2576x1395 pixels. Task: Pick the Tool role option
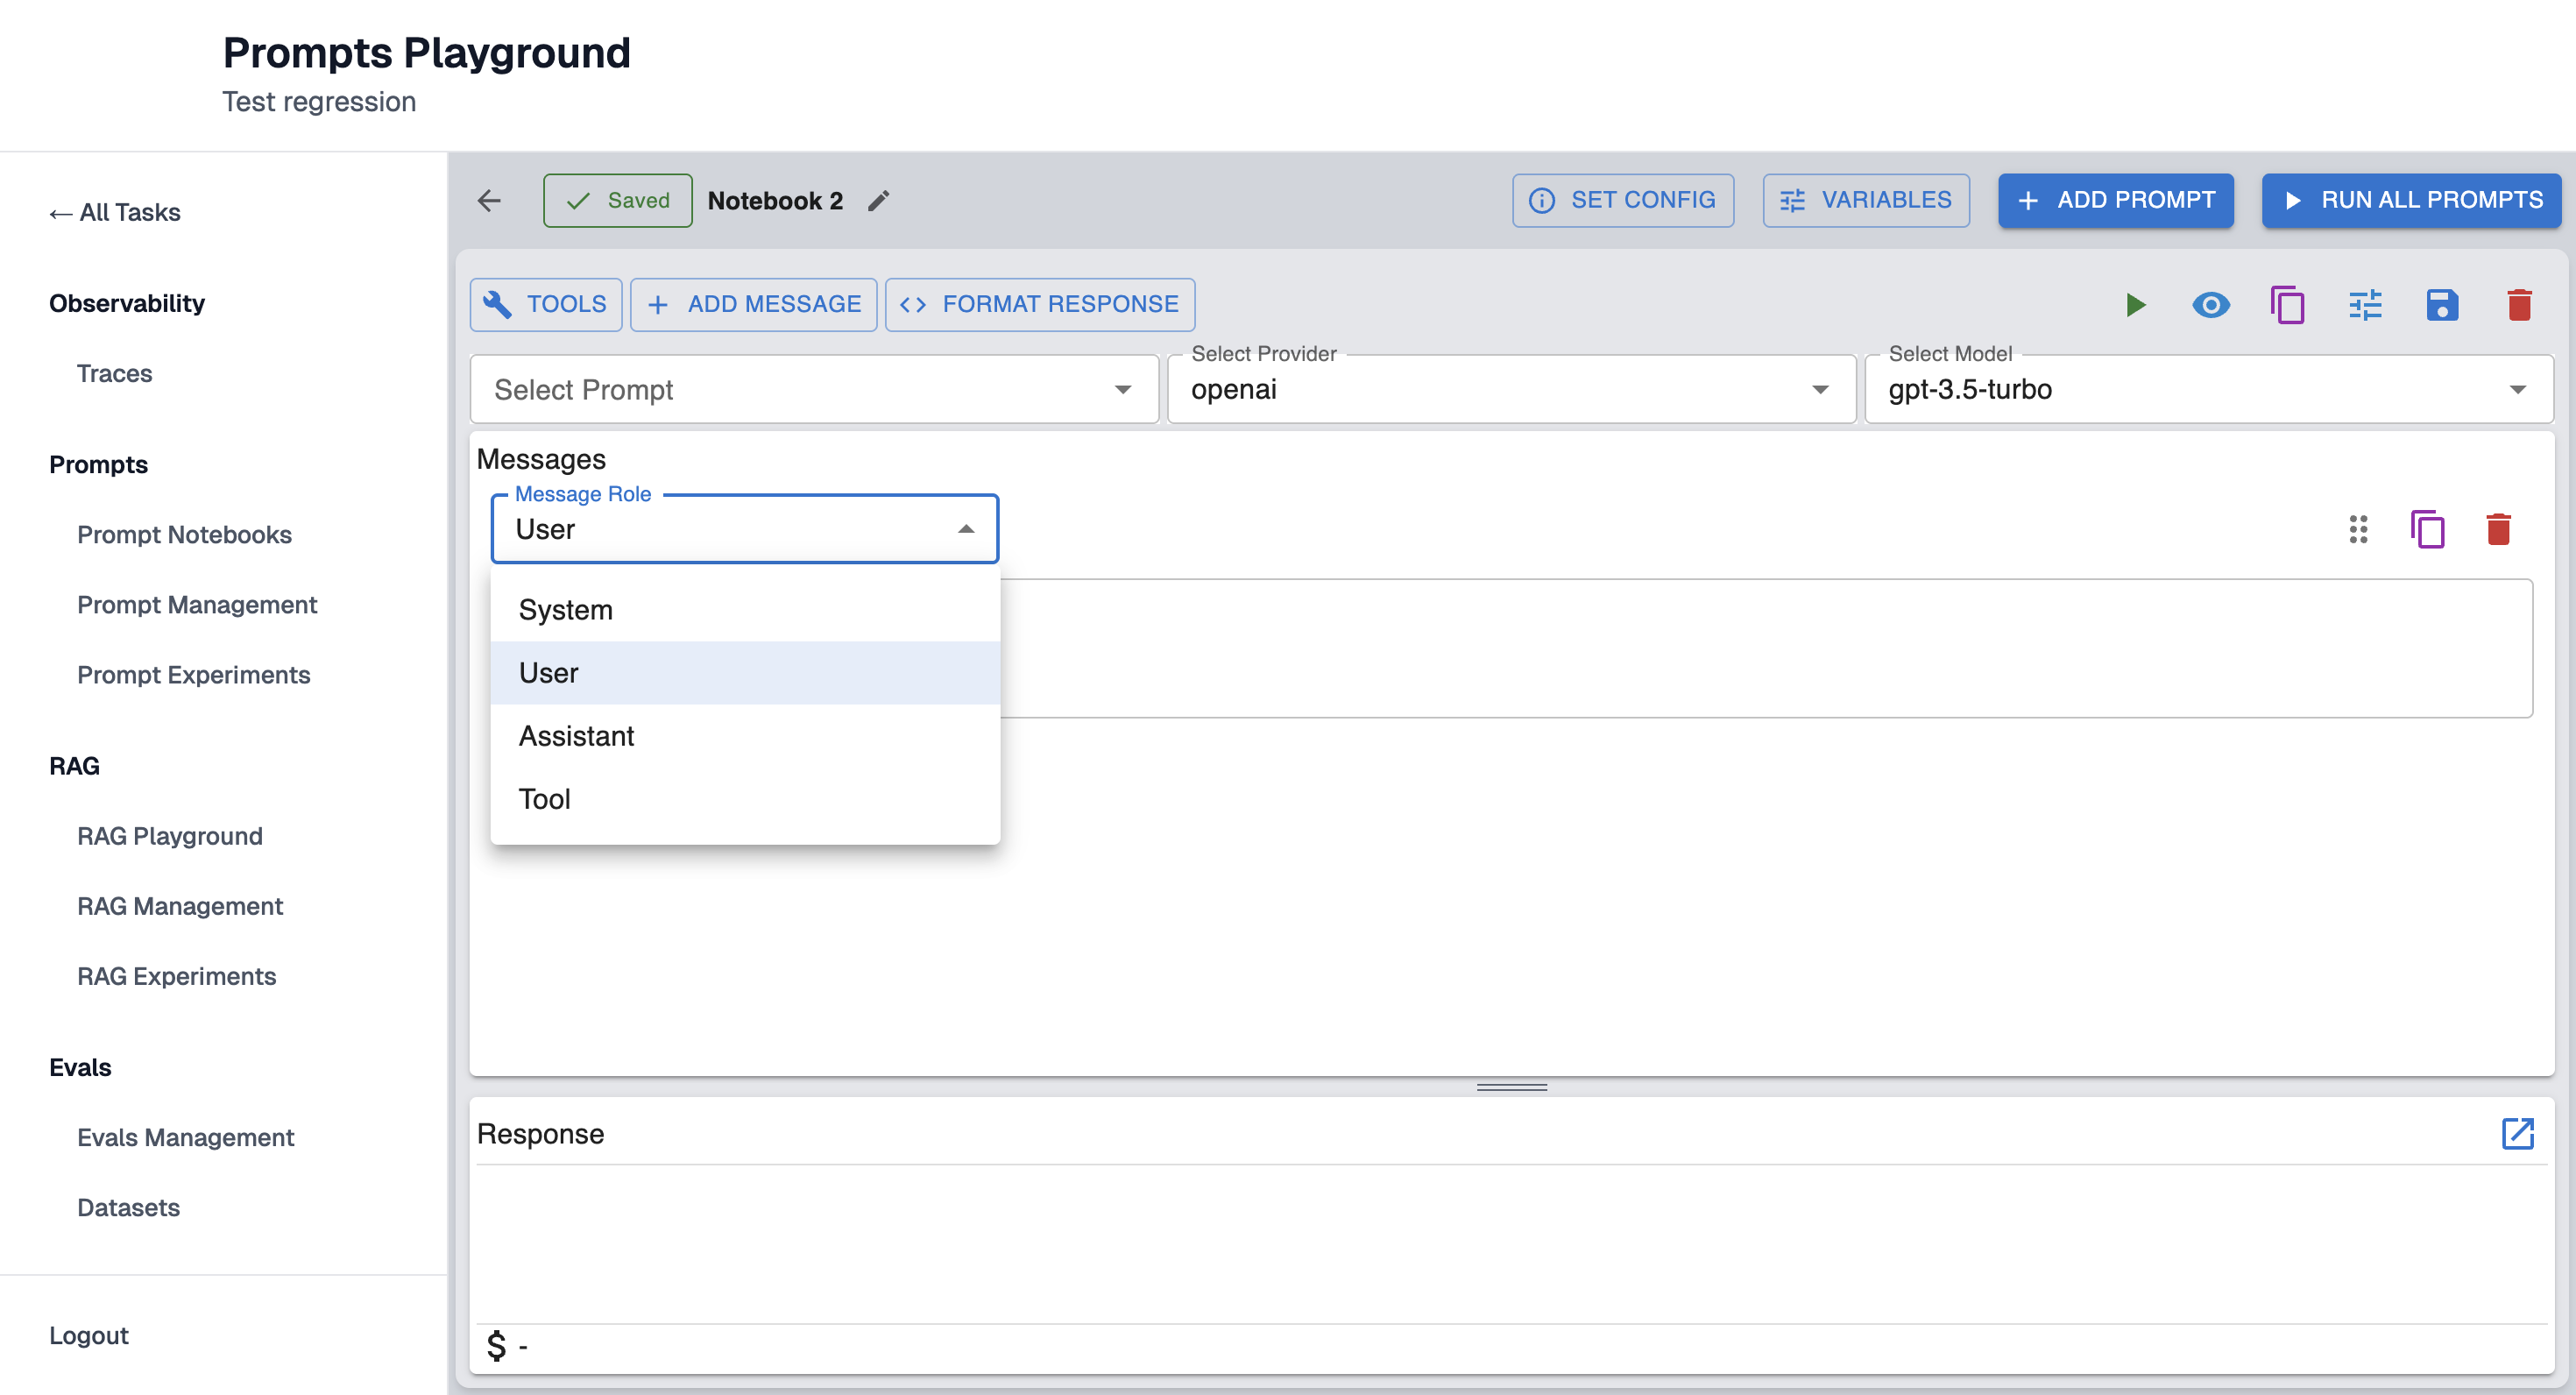click(x=545, y=799)
